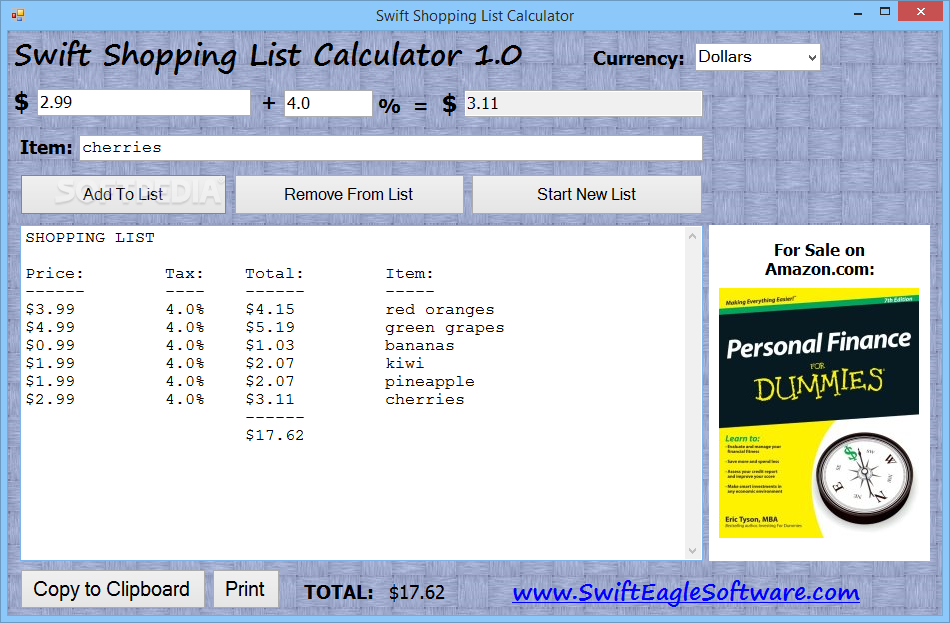Click the Start New List button

click(x=586, y=195)
